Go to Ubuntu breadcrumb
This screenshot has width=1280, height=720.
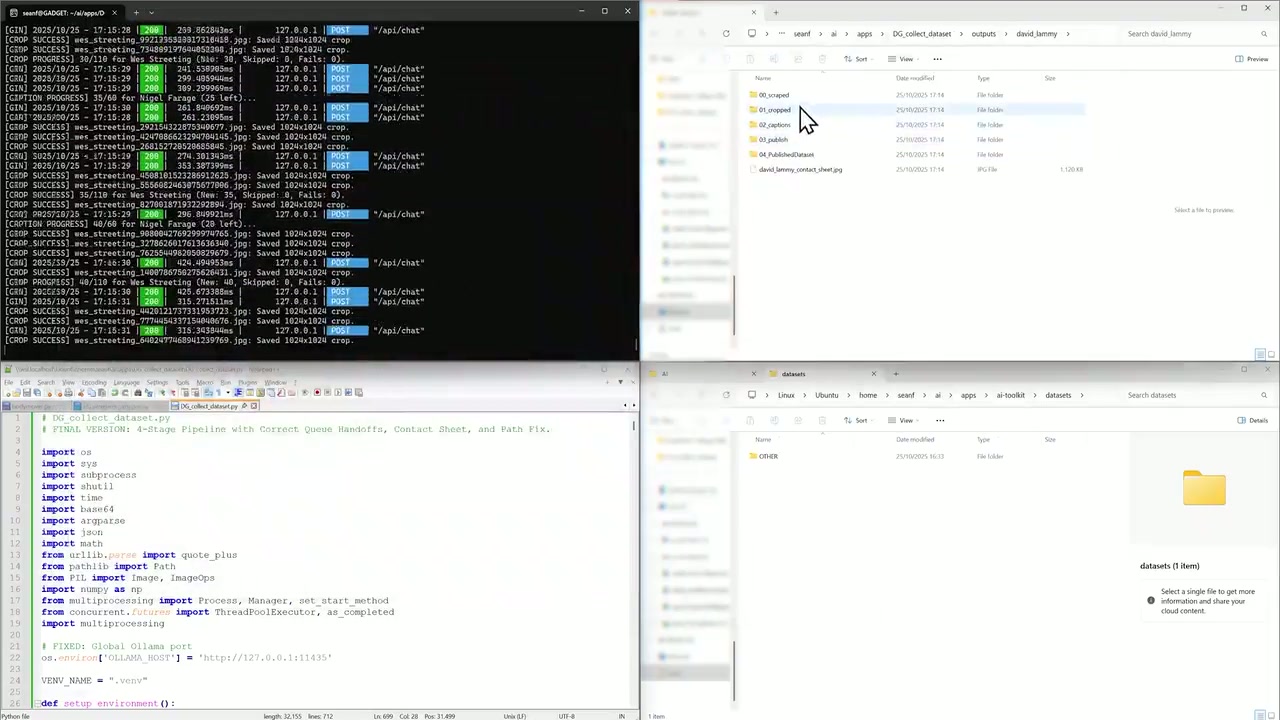coord(826,395)
